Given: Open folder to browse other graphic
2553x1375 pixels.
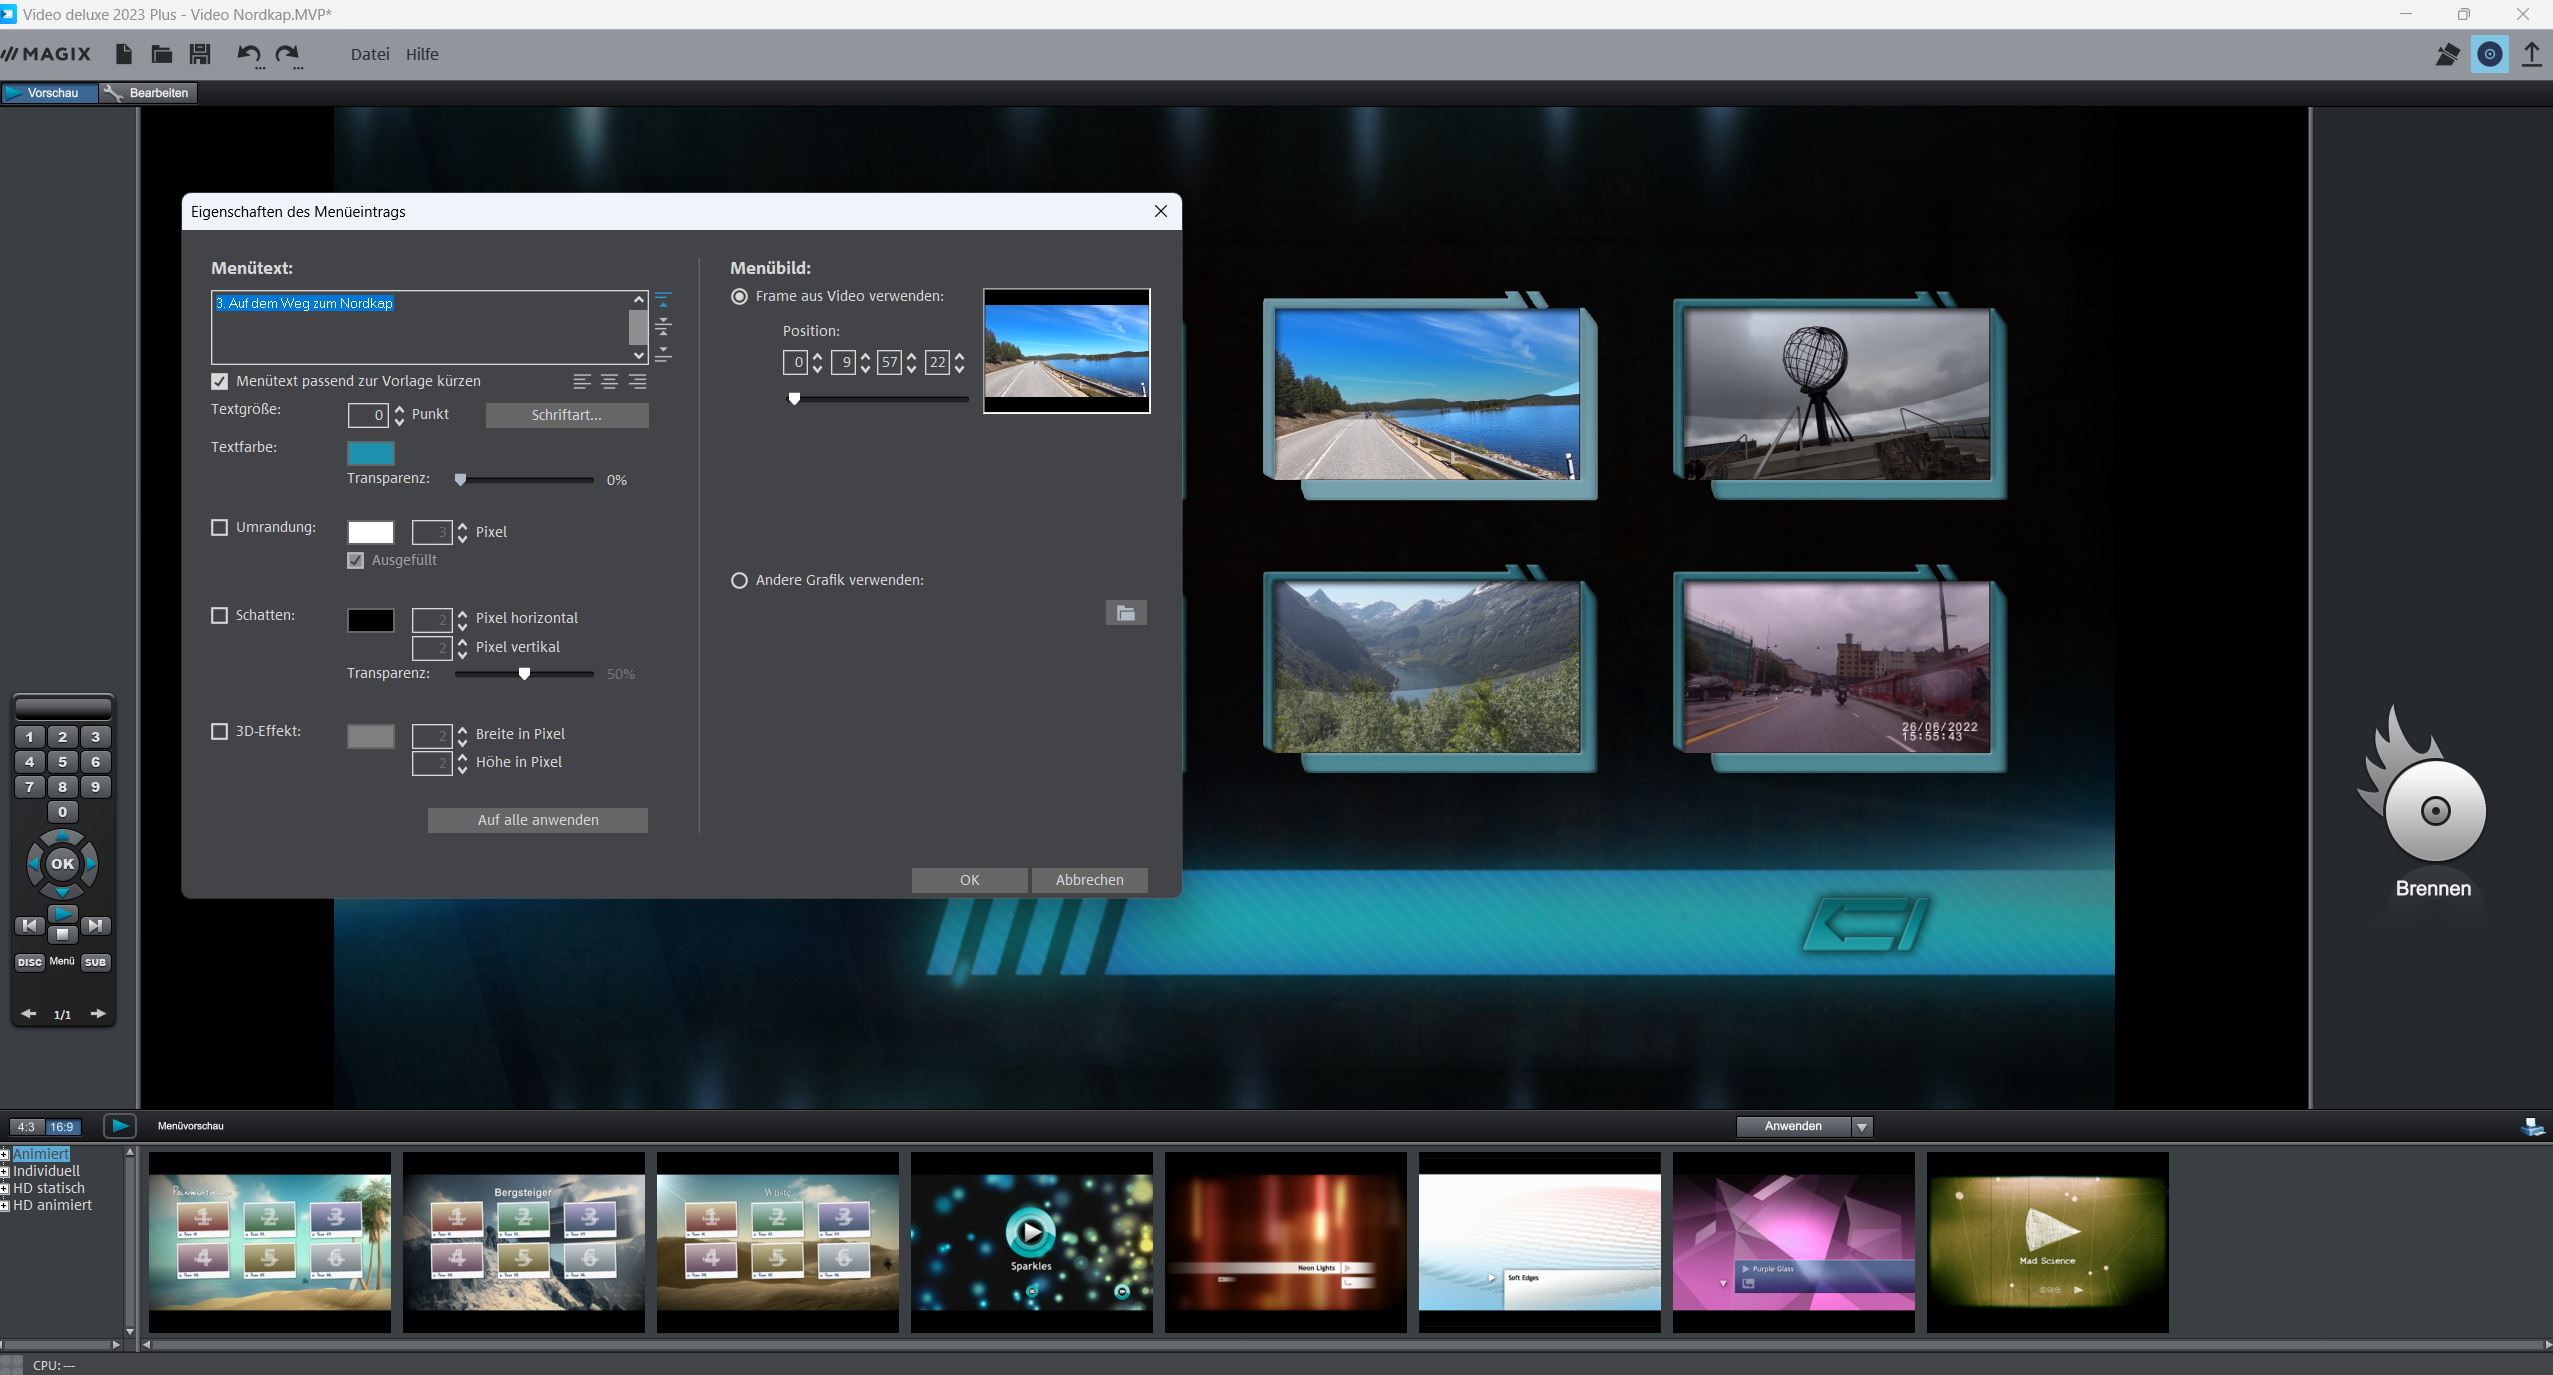Looking at the screenshot, I should [x=1125, y=613].
